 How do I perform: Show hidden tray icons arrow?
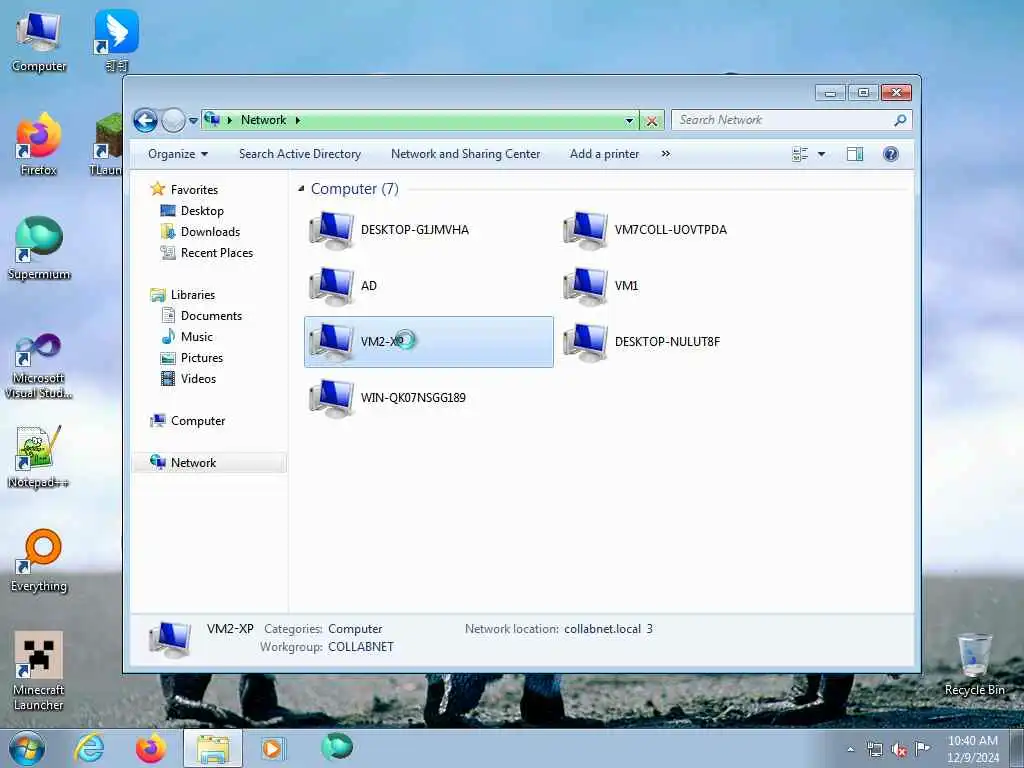point(850,750)
